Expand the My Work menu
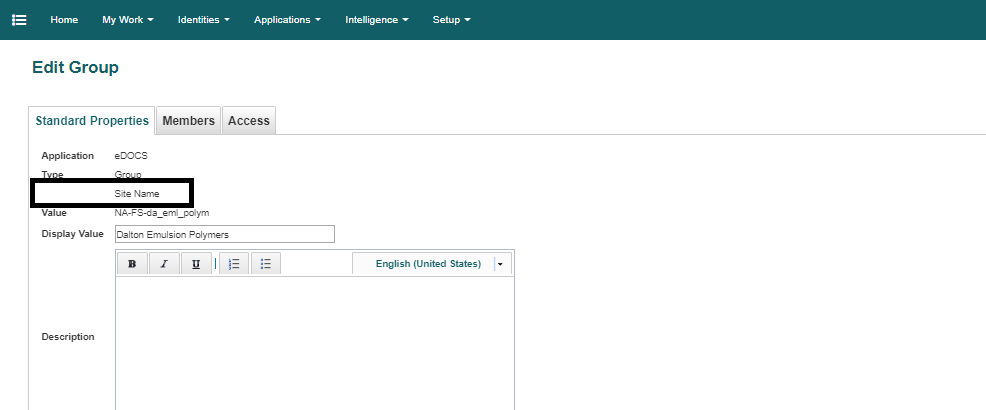 click(x=127, y=20)
